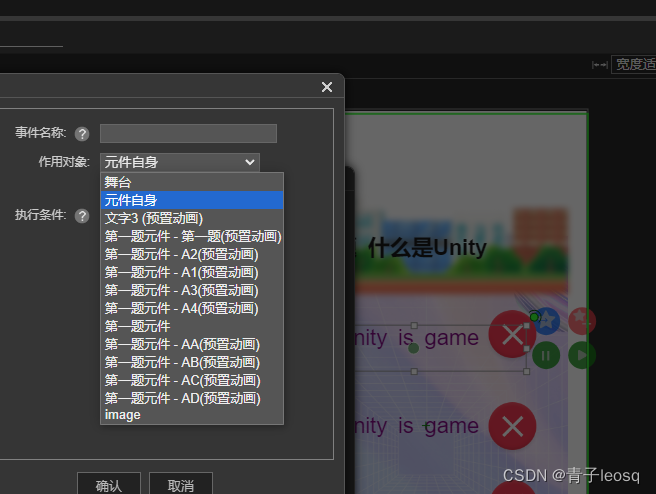Image resolution: width=656 pixels, height=494 pixels.
Task: Select 第一题元件 - 第一题(预置动画) option
Action: coord(192,236)
